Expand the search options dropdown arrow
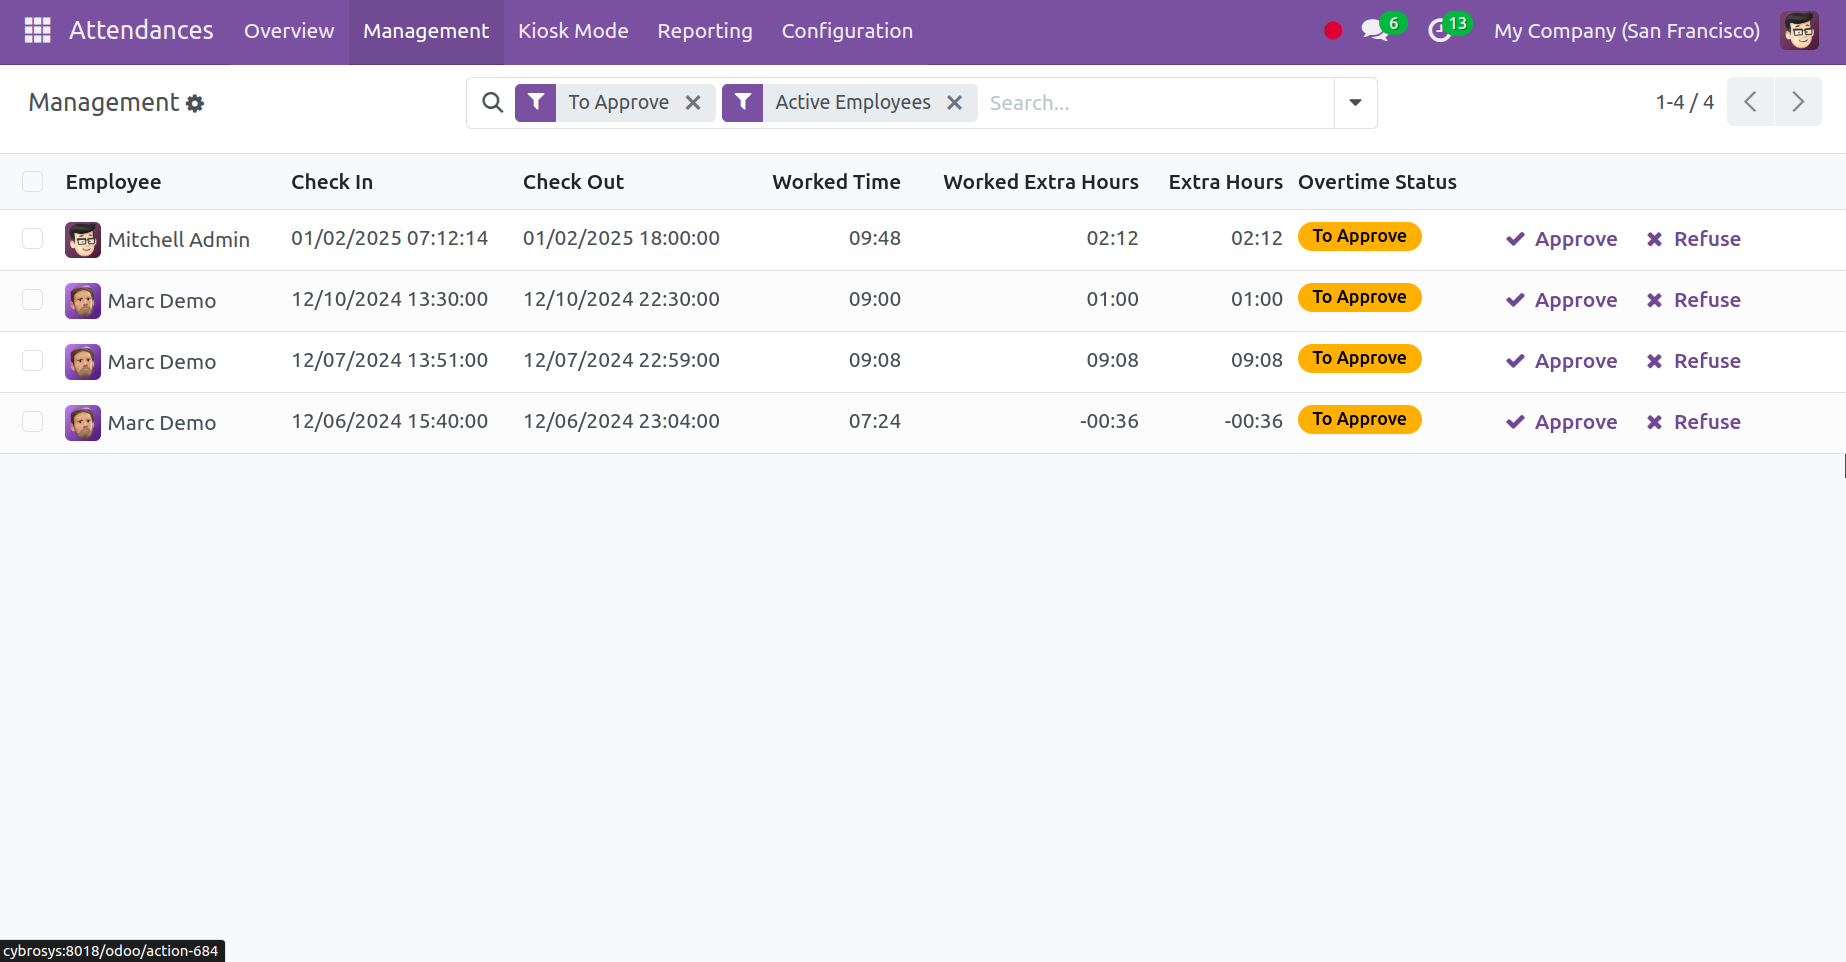Screen dimensions: 1846x962 click(x=1355, y=102)
